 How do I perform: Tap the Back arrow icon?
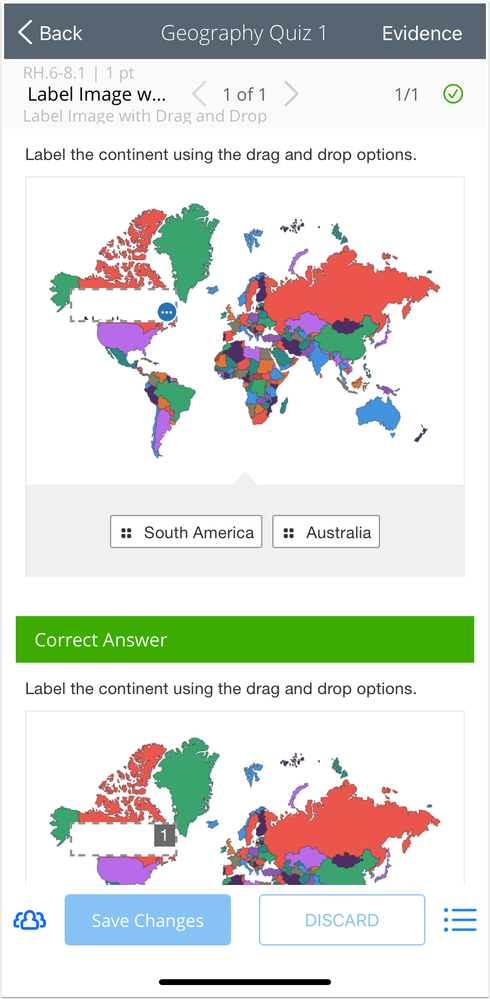tap(25, 32)
